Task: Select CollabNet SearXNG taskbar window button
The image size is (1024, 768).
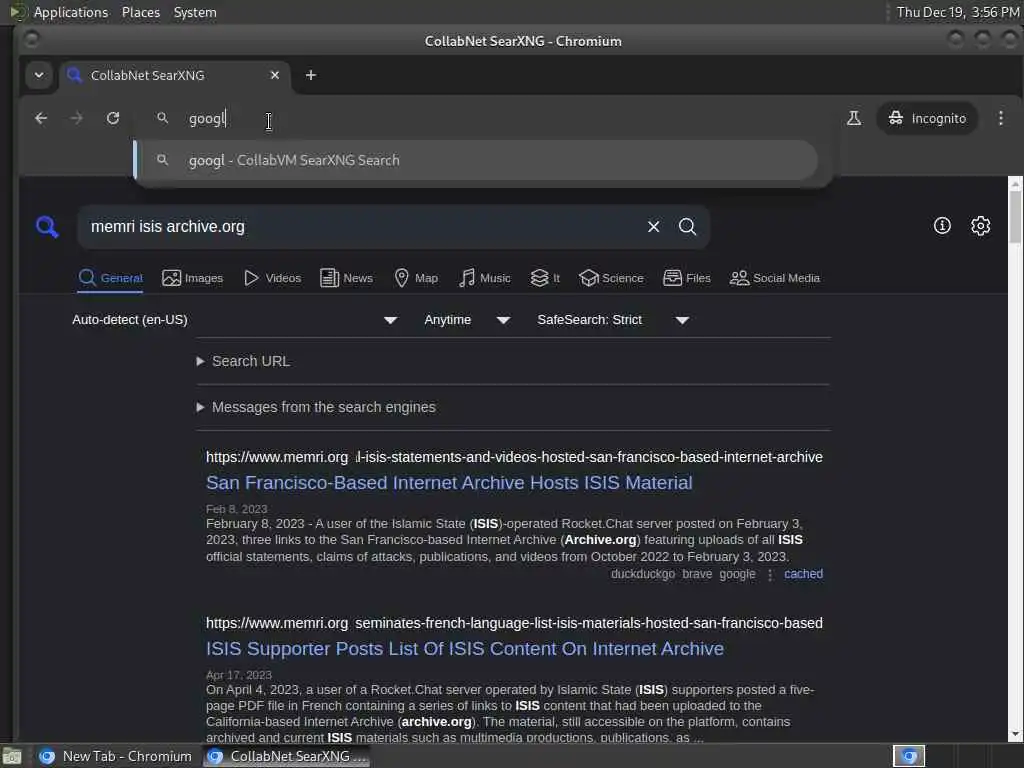Action: [287, 756]
